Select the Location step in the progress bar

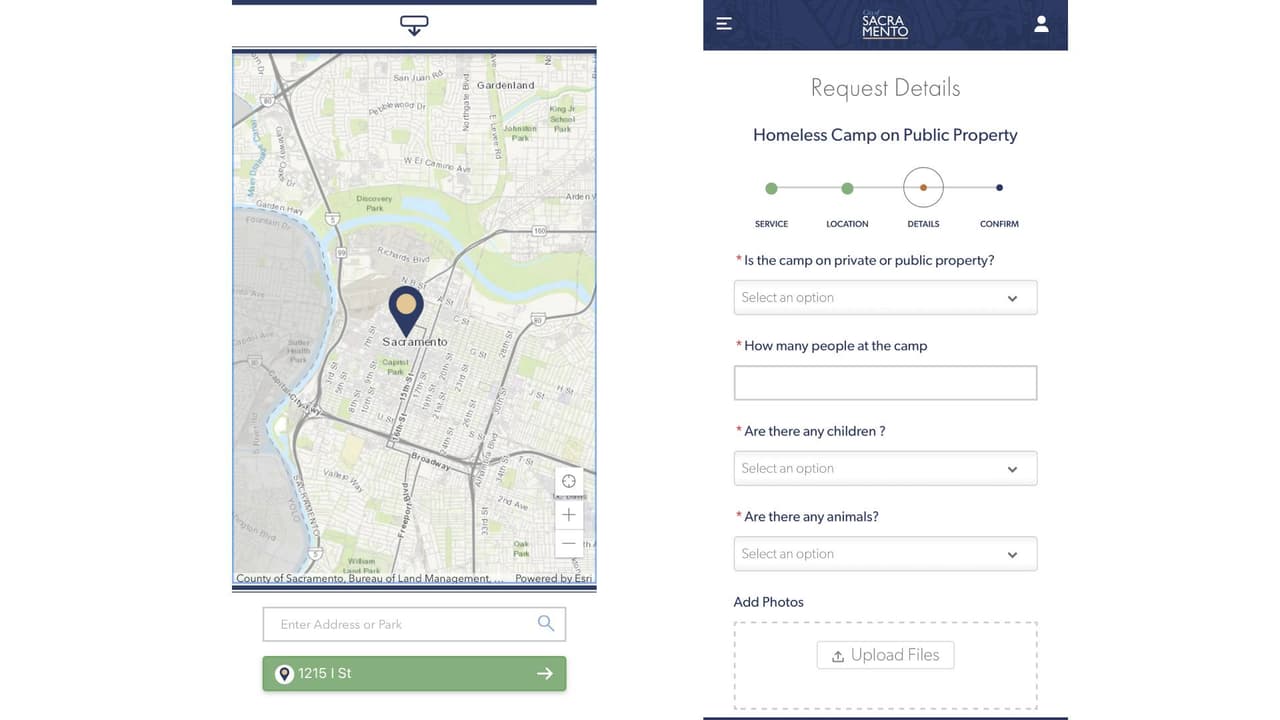(x=847, y=187)
